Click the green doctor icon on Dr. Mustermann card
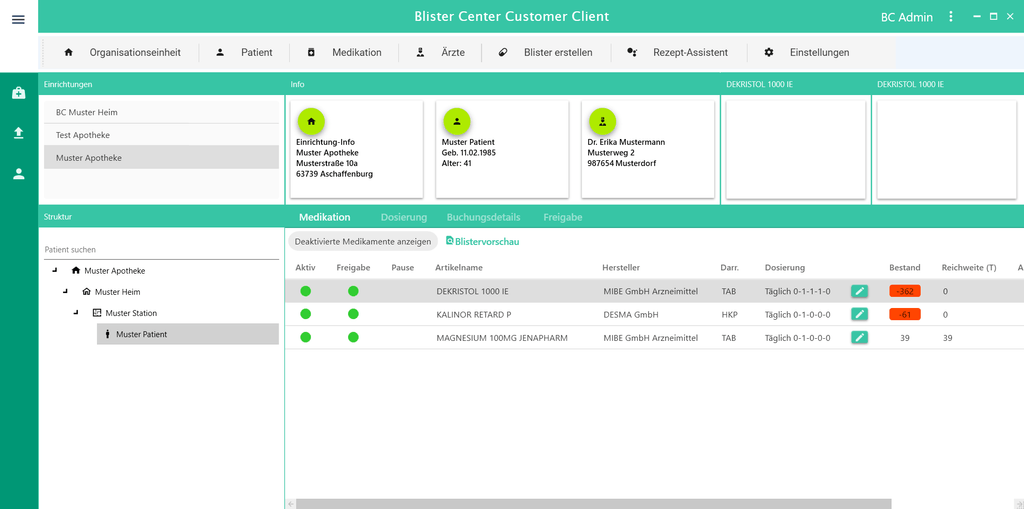The image size is (1024, 509). (603, 121)
